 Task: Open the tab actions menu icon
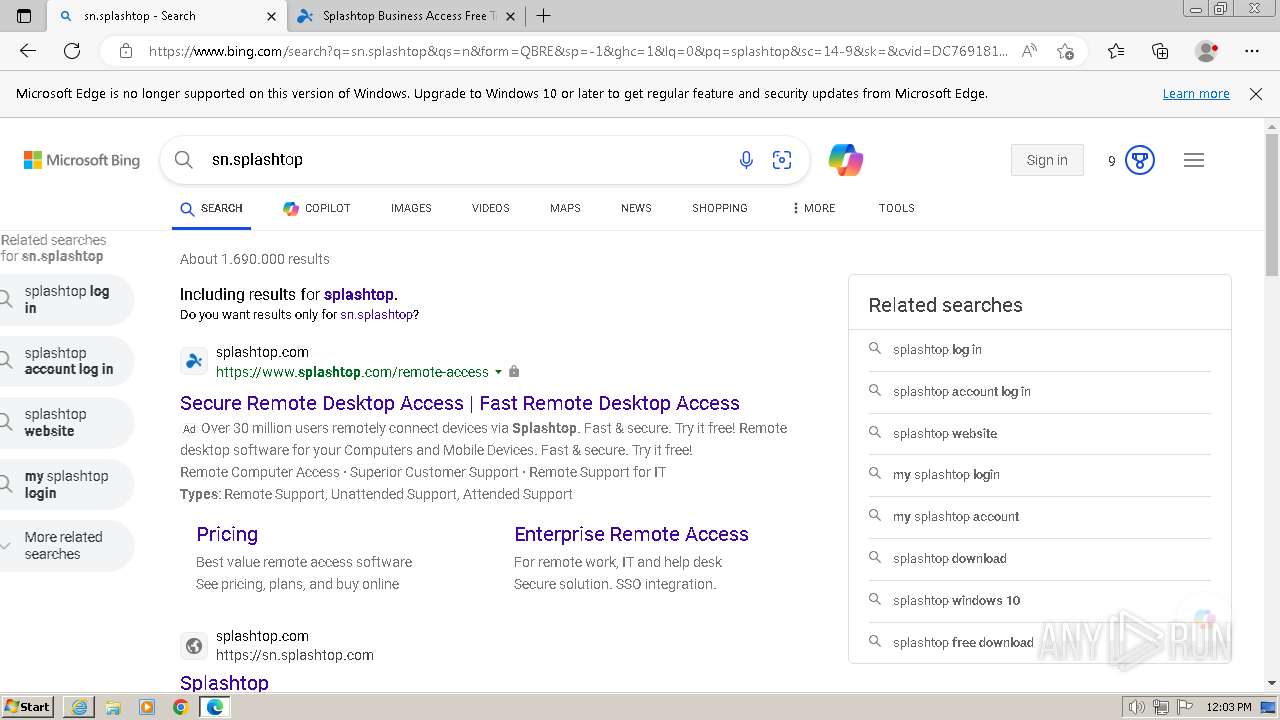click(x=24, y=16)
